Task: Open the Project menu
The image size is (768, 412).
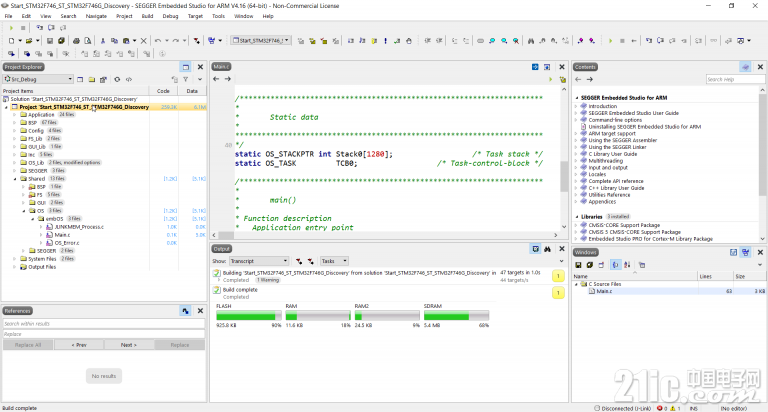Action: click(x=124, y=16)
